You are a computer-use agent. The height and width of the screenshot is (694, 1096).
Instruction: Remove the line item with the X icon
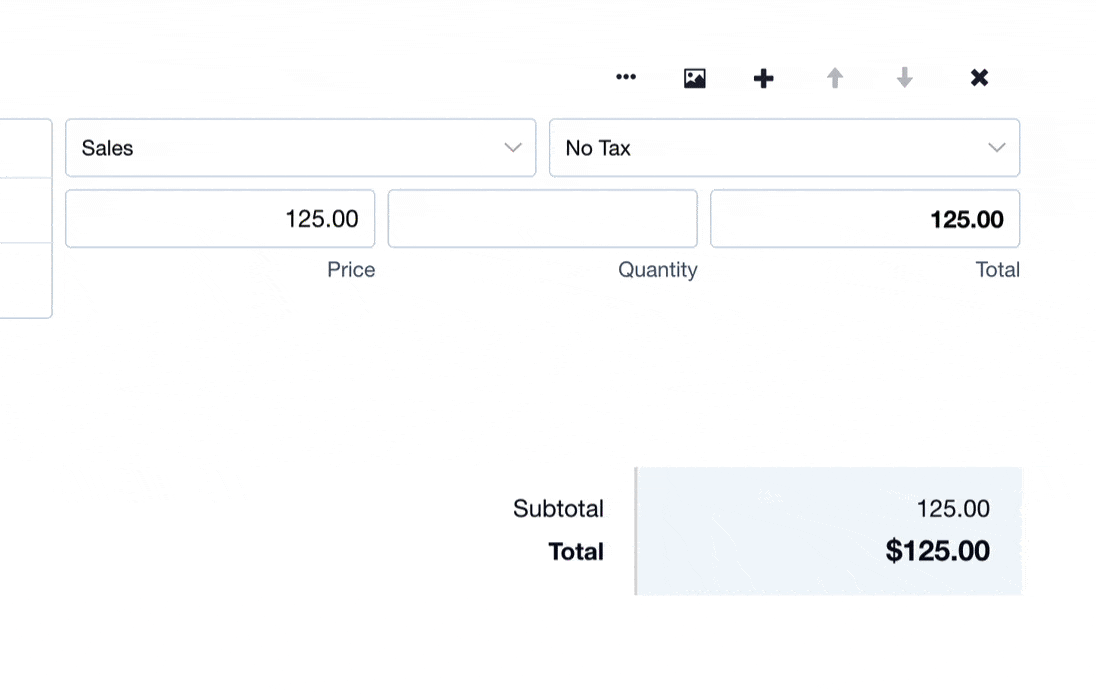[x=979, y=77]
